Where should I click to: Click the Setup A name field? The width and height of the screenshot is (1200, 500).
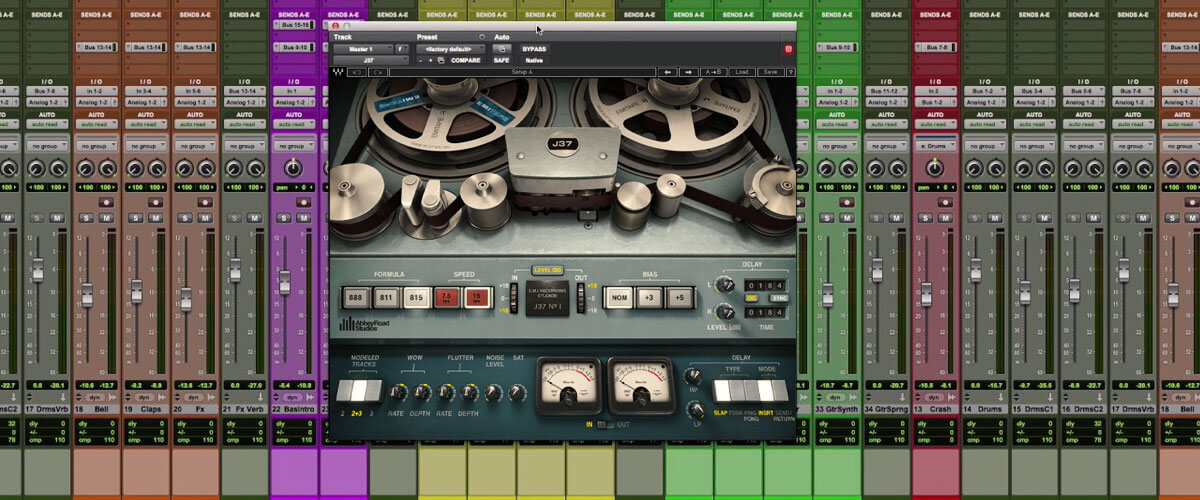tap(522, 72)
